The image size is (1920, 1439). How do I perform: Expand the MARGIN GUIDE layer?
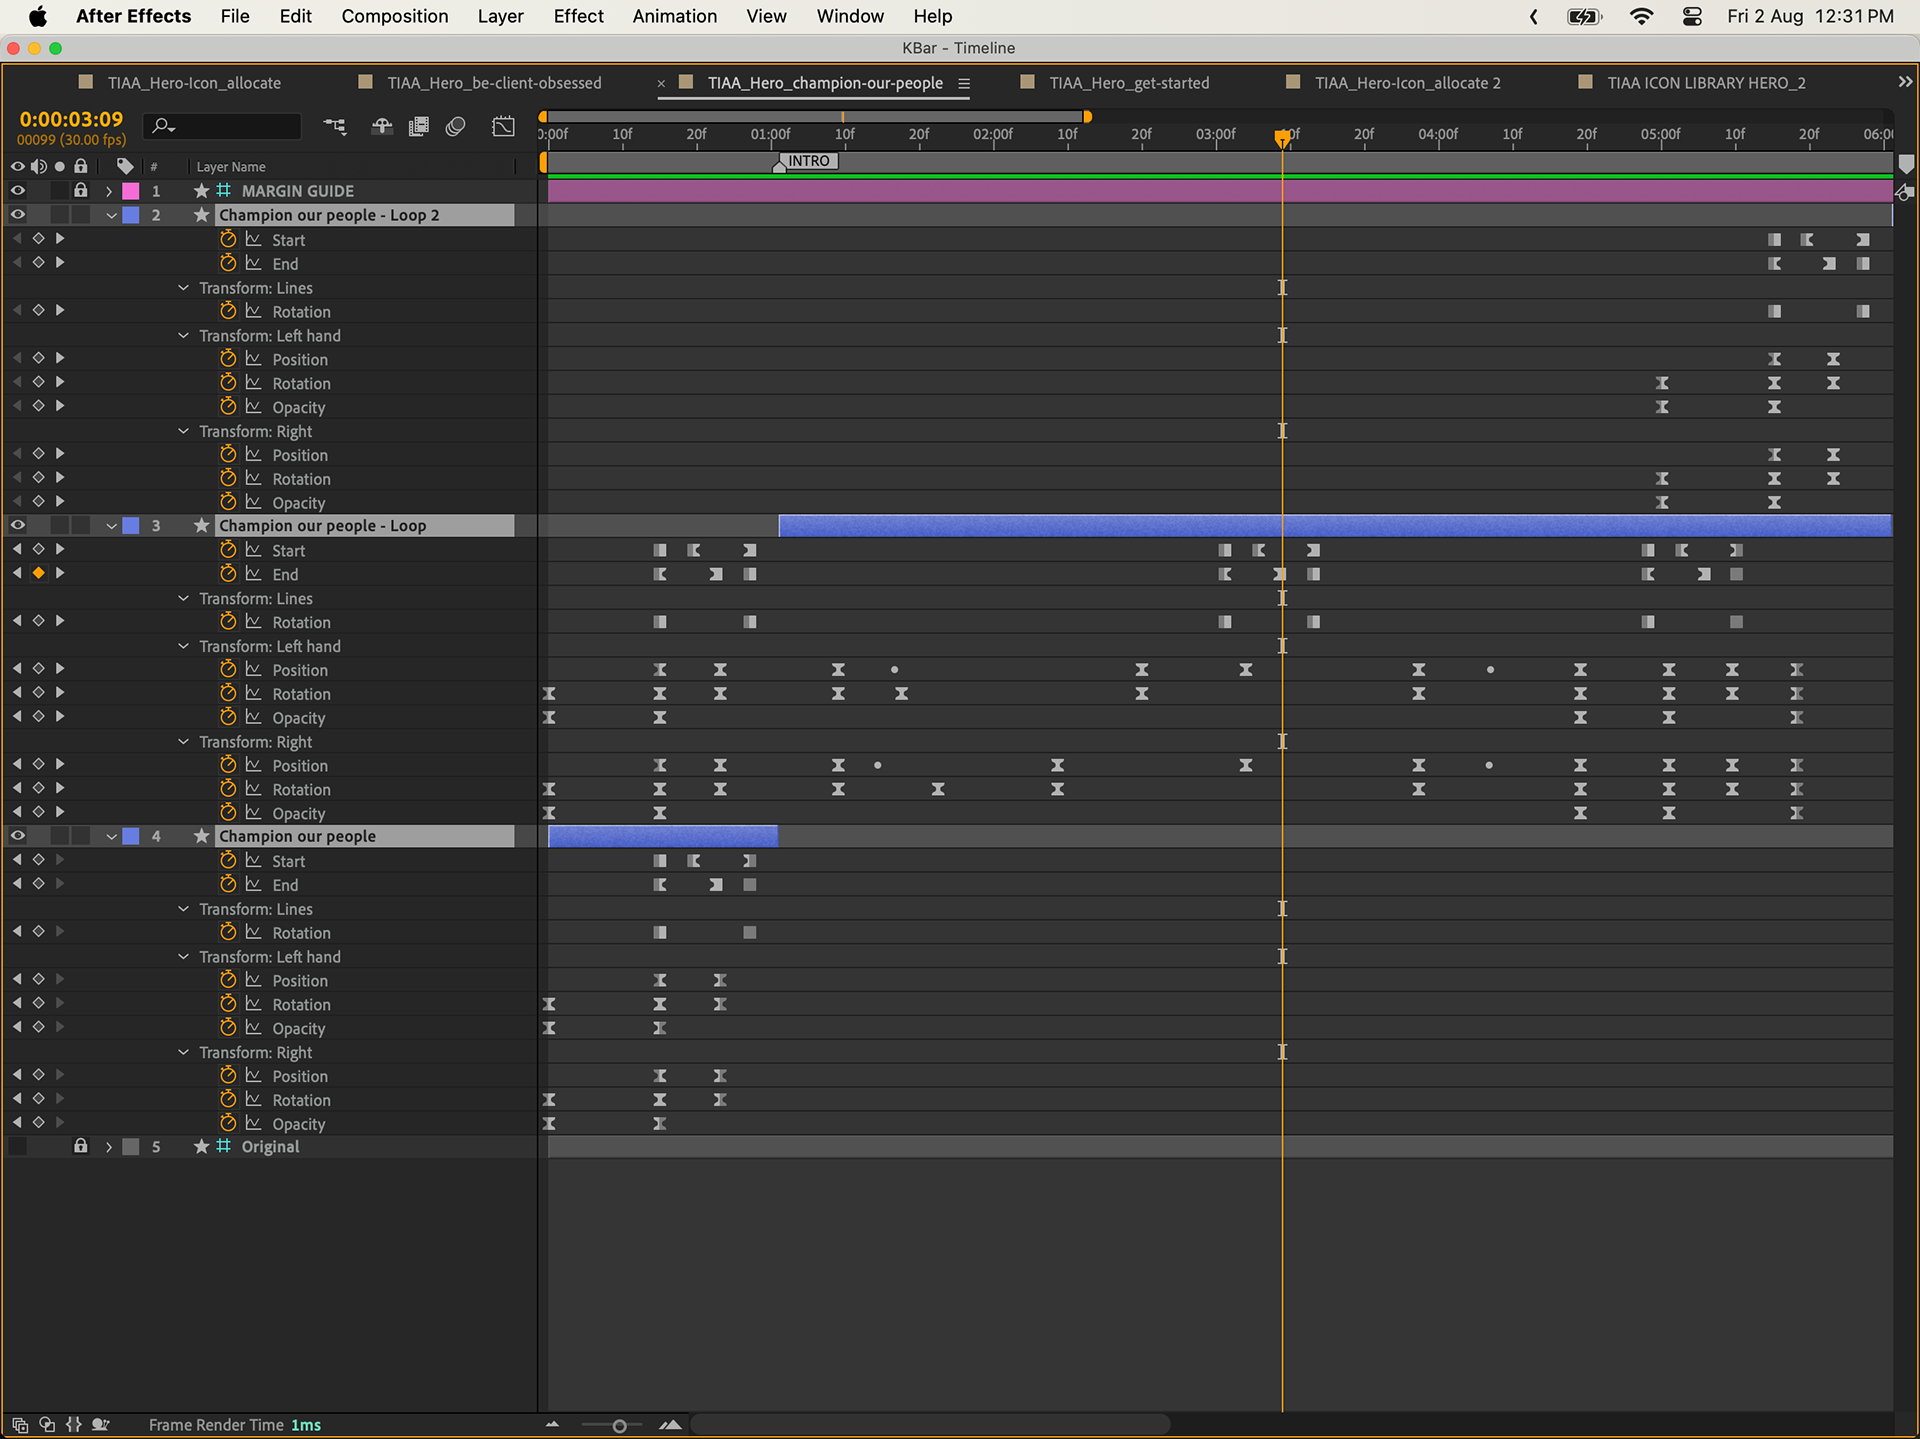coord(109,191)
